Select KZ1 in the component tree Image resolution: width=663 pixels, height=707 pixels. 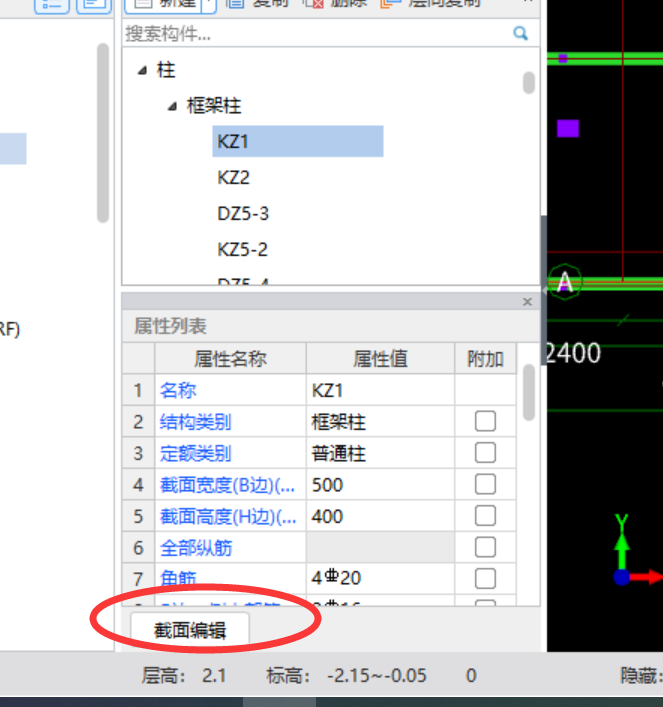pyautogui.click(x=298, y=141)
